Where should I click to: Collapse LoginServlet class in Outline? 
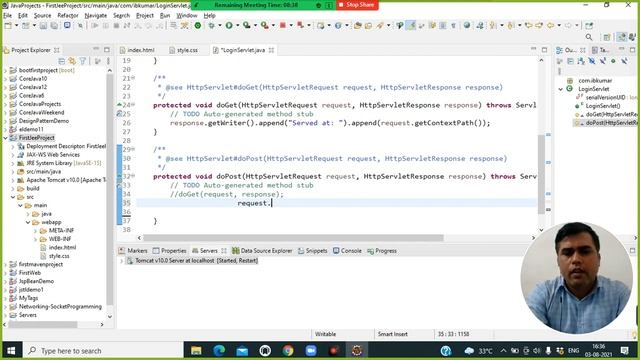[x=561, y=89]
